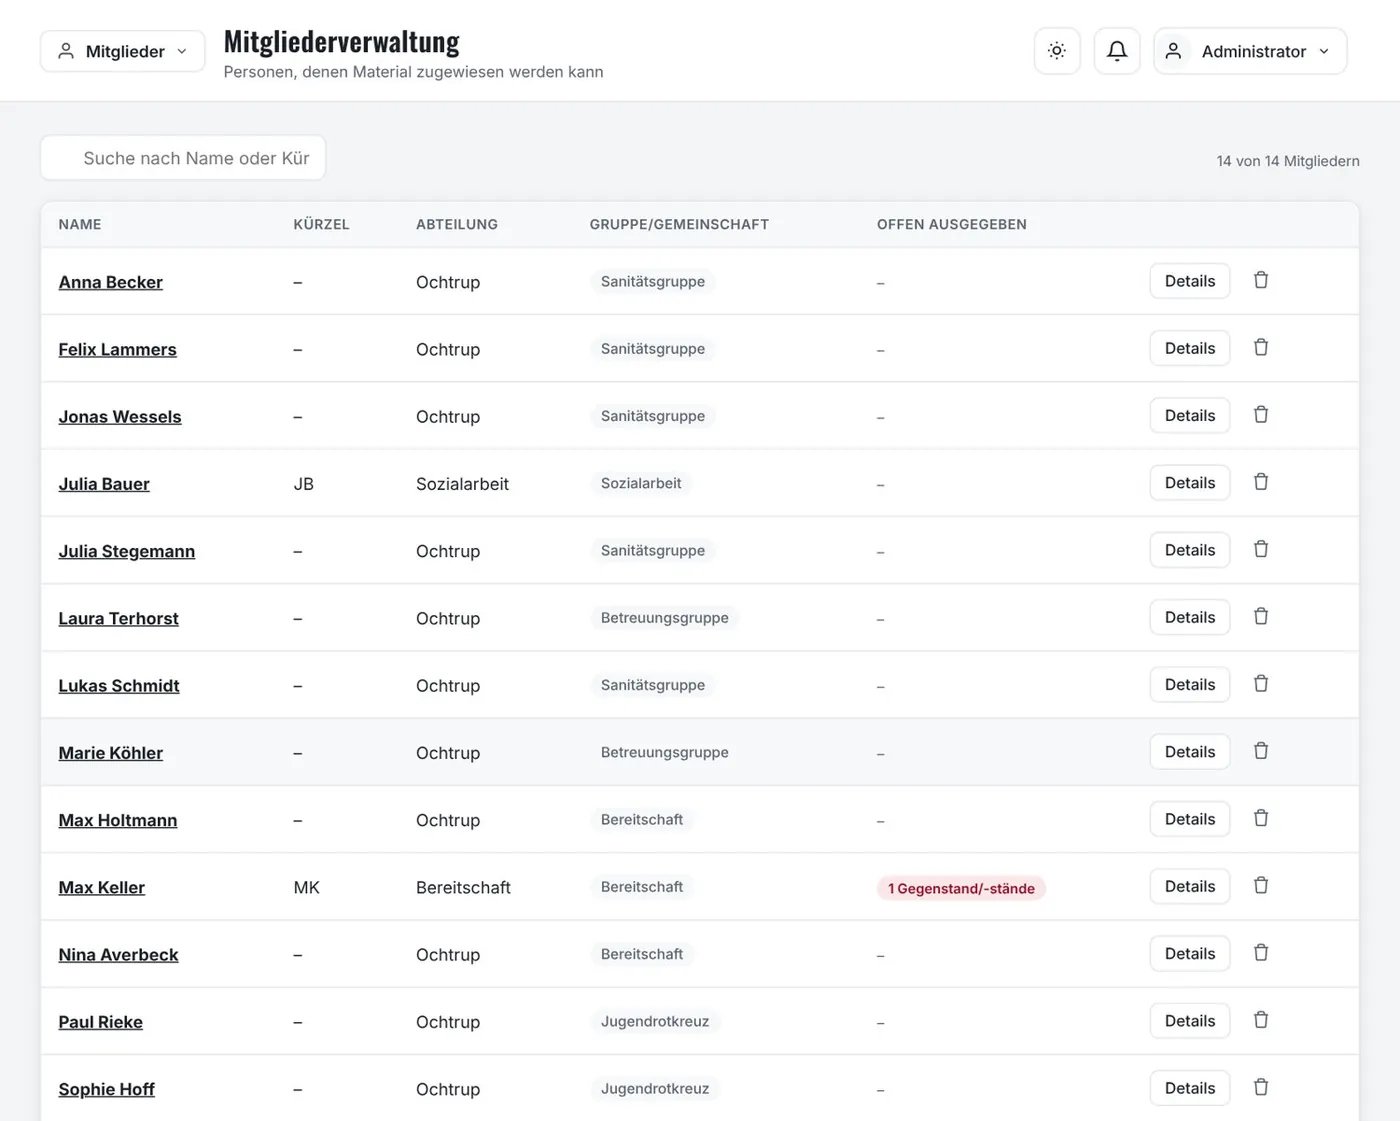Image resolution: width=1400 pixels, height=1121 pixels.
Task: Click the ABTEILUNG column header
Action: [x=457, y=224]
